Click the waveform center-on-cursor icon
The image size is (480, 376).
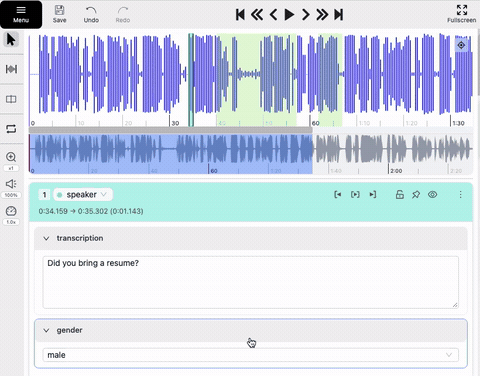pyautogui.click(x=461, y=45)
